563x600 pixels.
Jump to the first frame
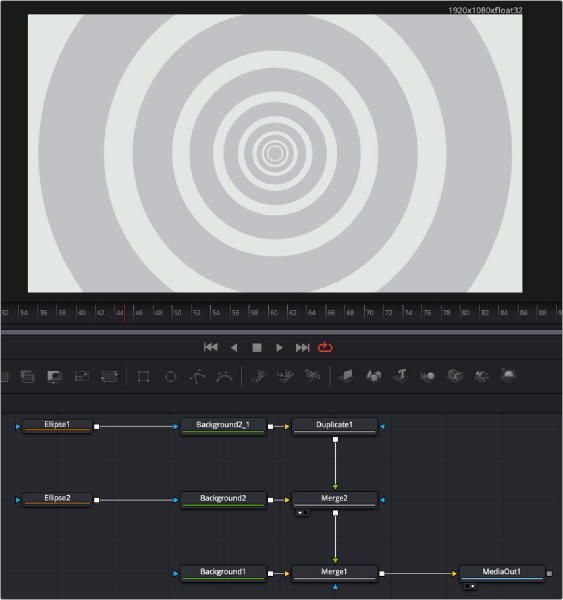pos(211,347)
